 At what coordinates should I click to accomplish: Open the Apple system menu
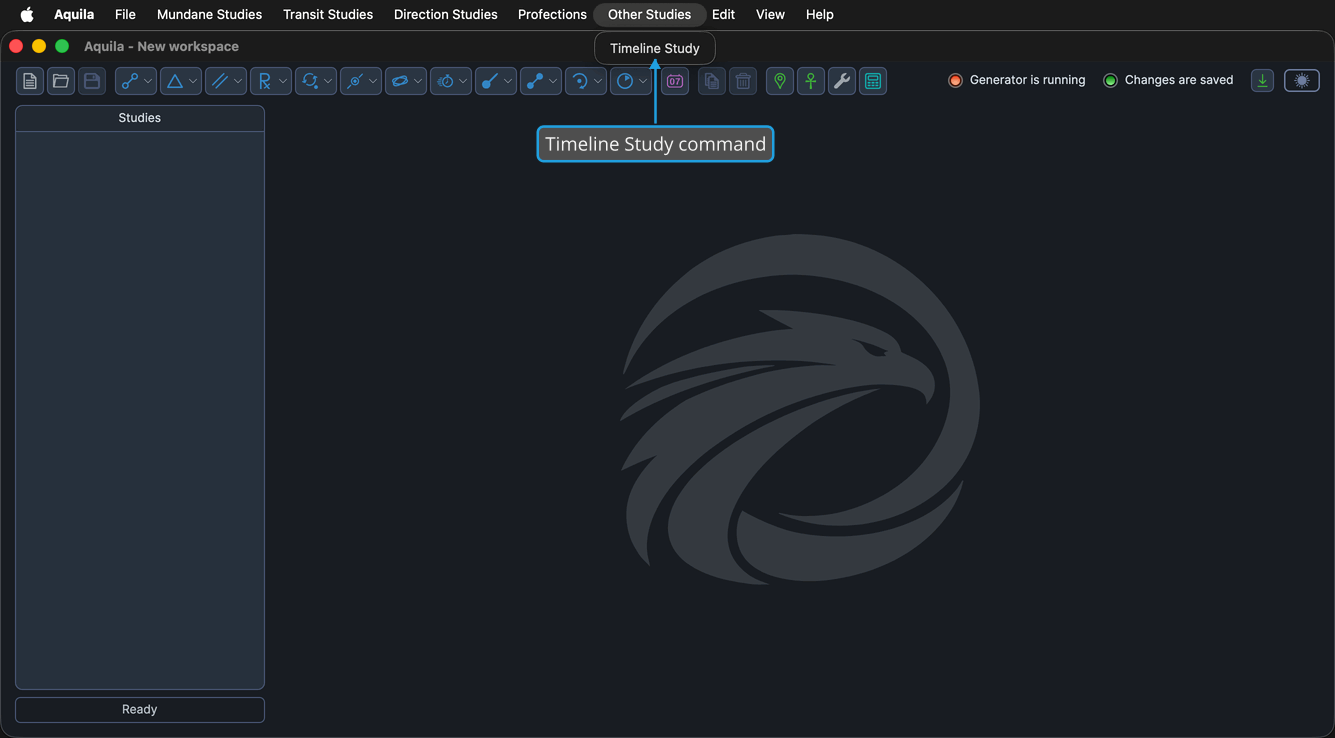[x=27, y=14]
